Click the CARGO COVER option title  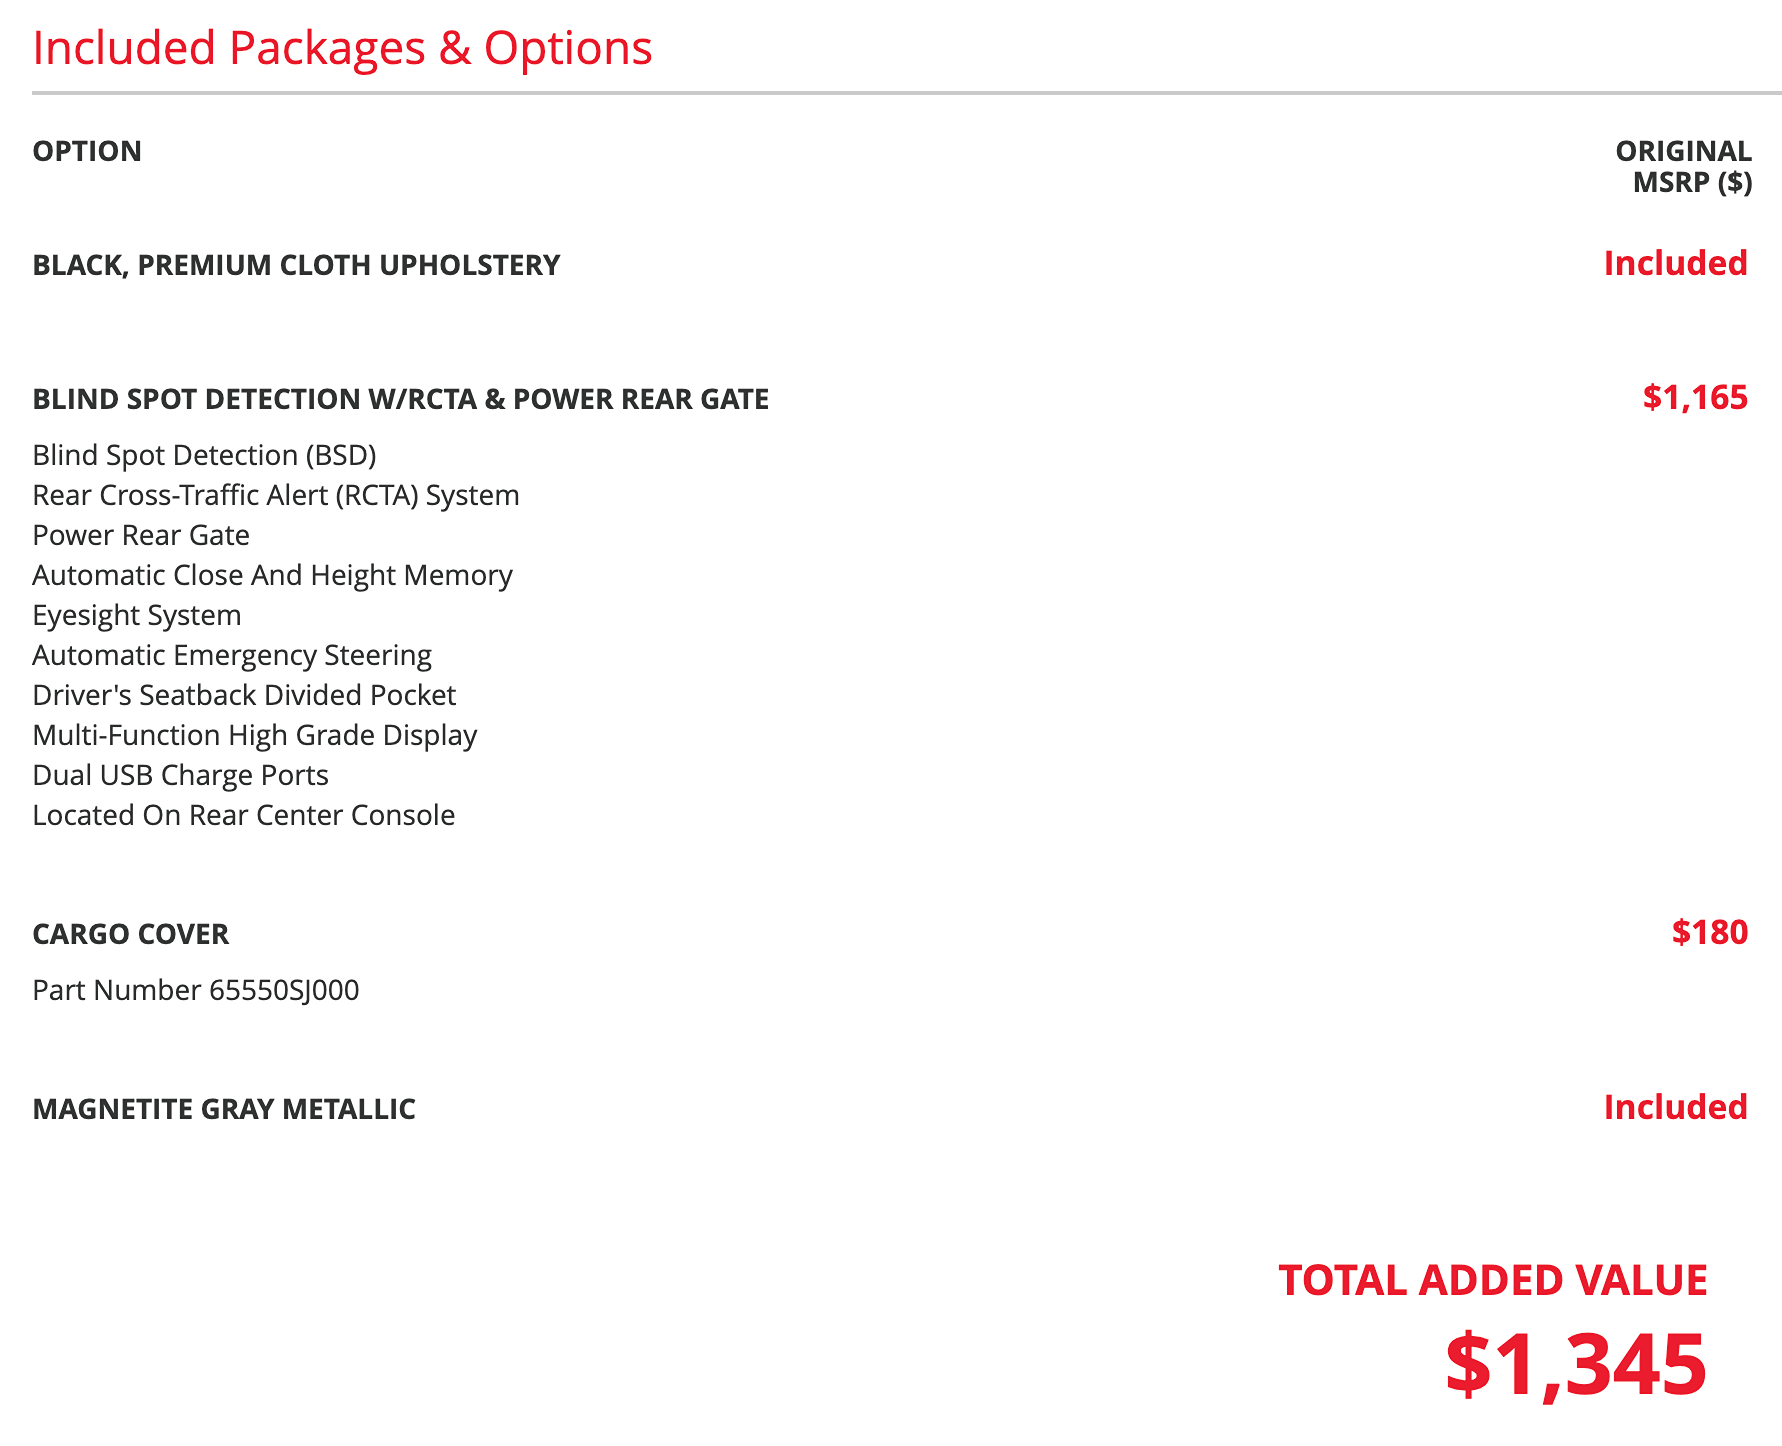click(x=131, y=934)
